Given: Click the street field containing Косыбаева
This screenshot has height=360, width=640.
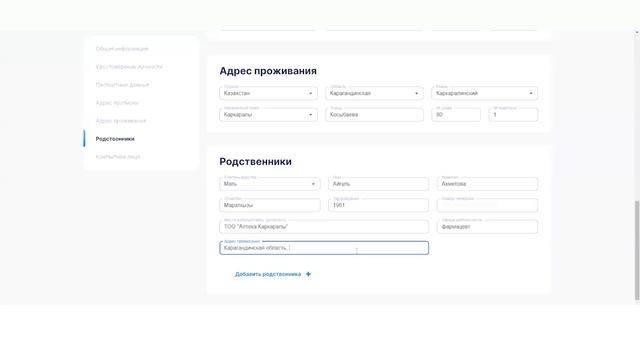Looking at the screenshot, I should 374,115.
